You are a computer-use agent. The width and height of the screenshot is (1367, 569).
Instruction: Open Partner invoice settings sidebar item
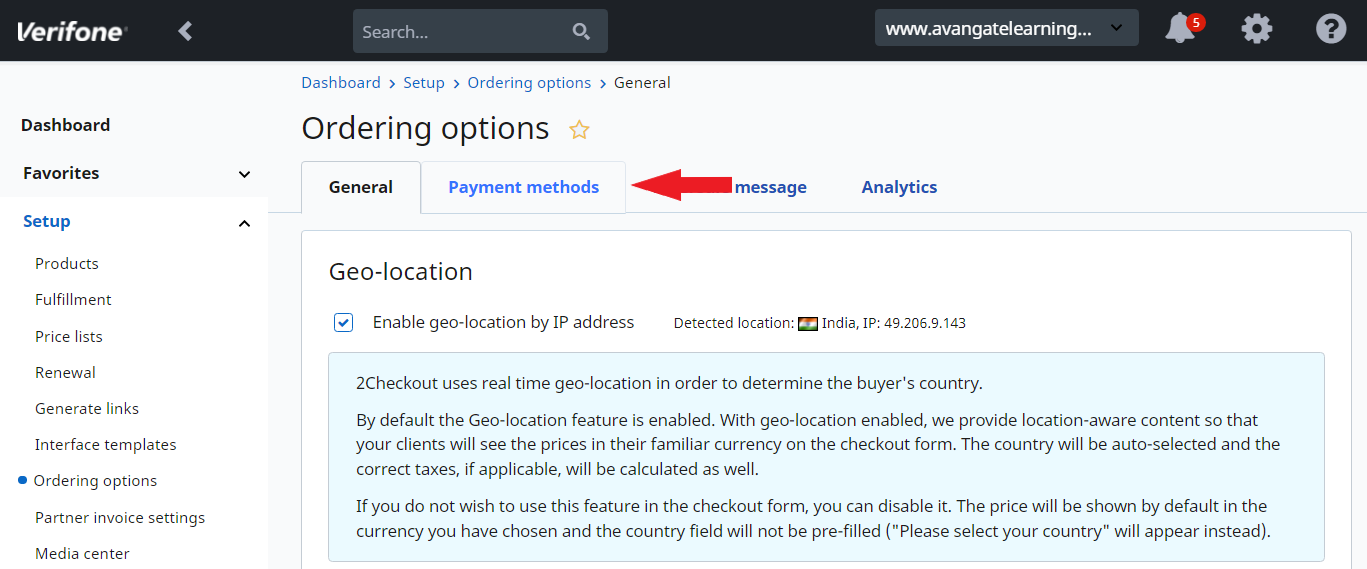(x=120, y=518)
